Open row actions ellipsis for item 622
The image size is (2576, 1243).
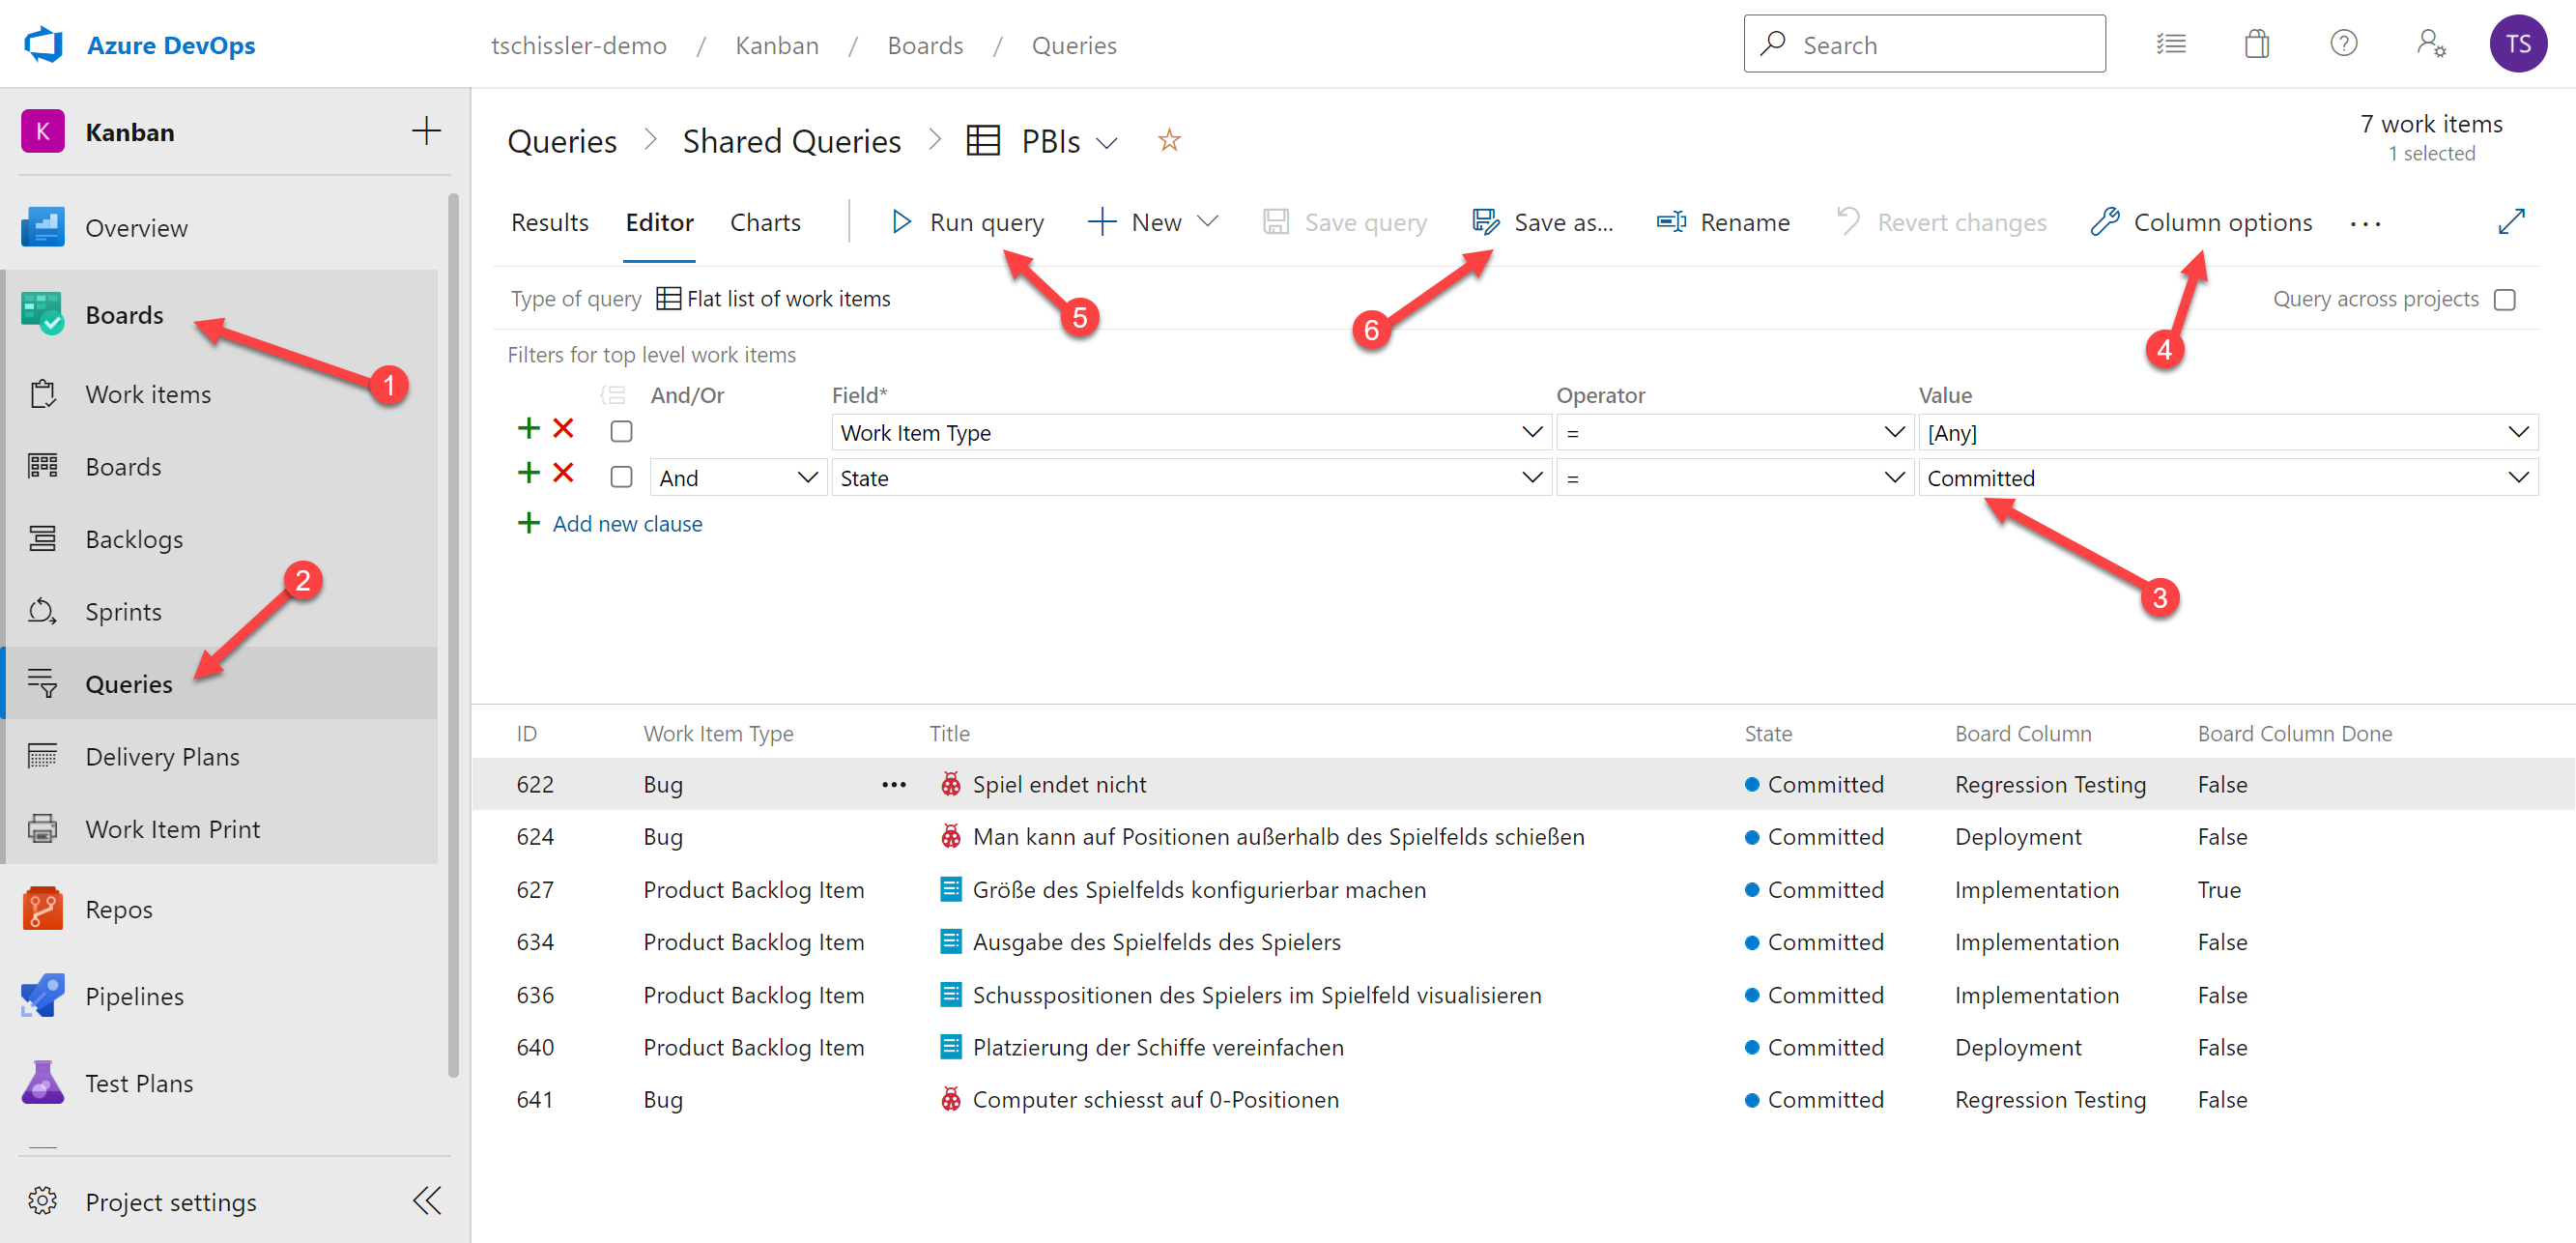(894, 785)
